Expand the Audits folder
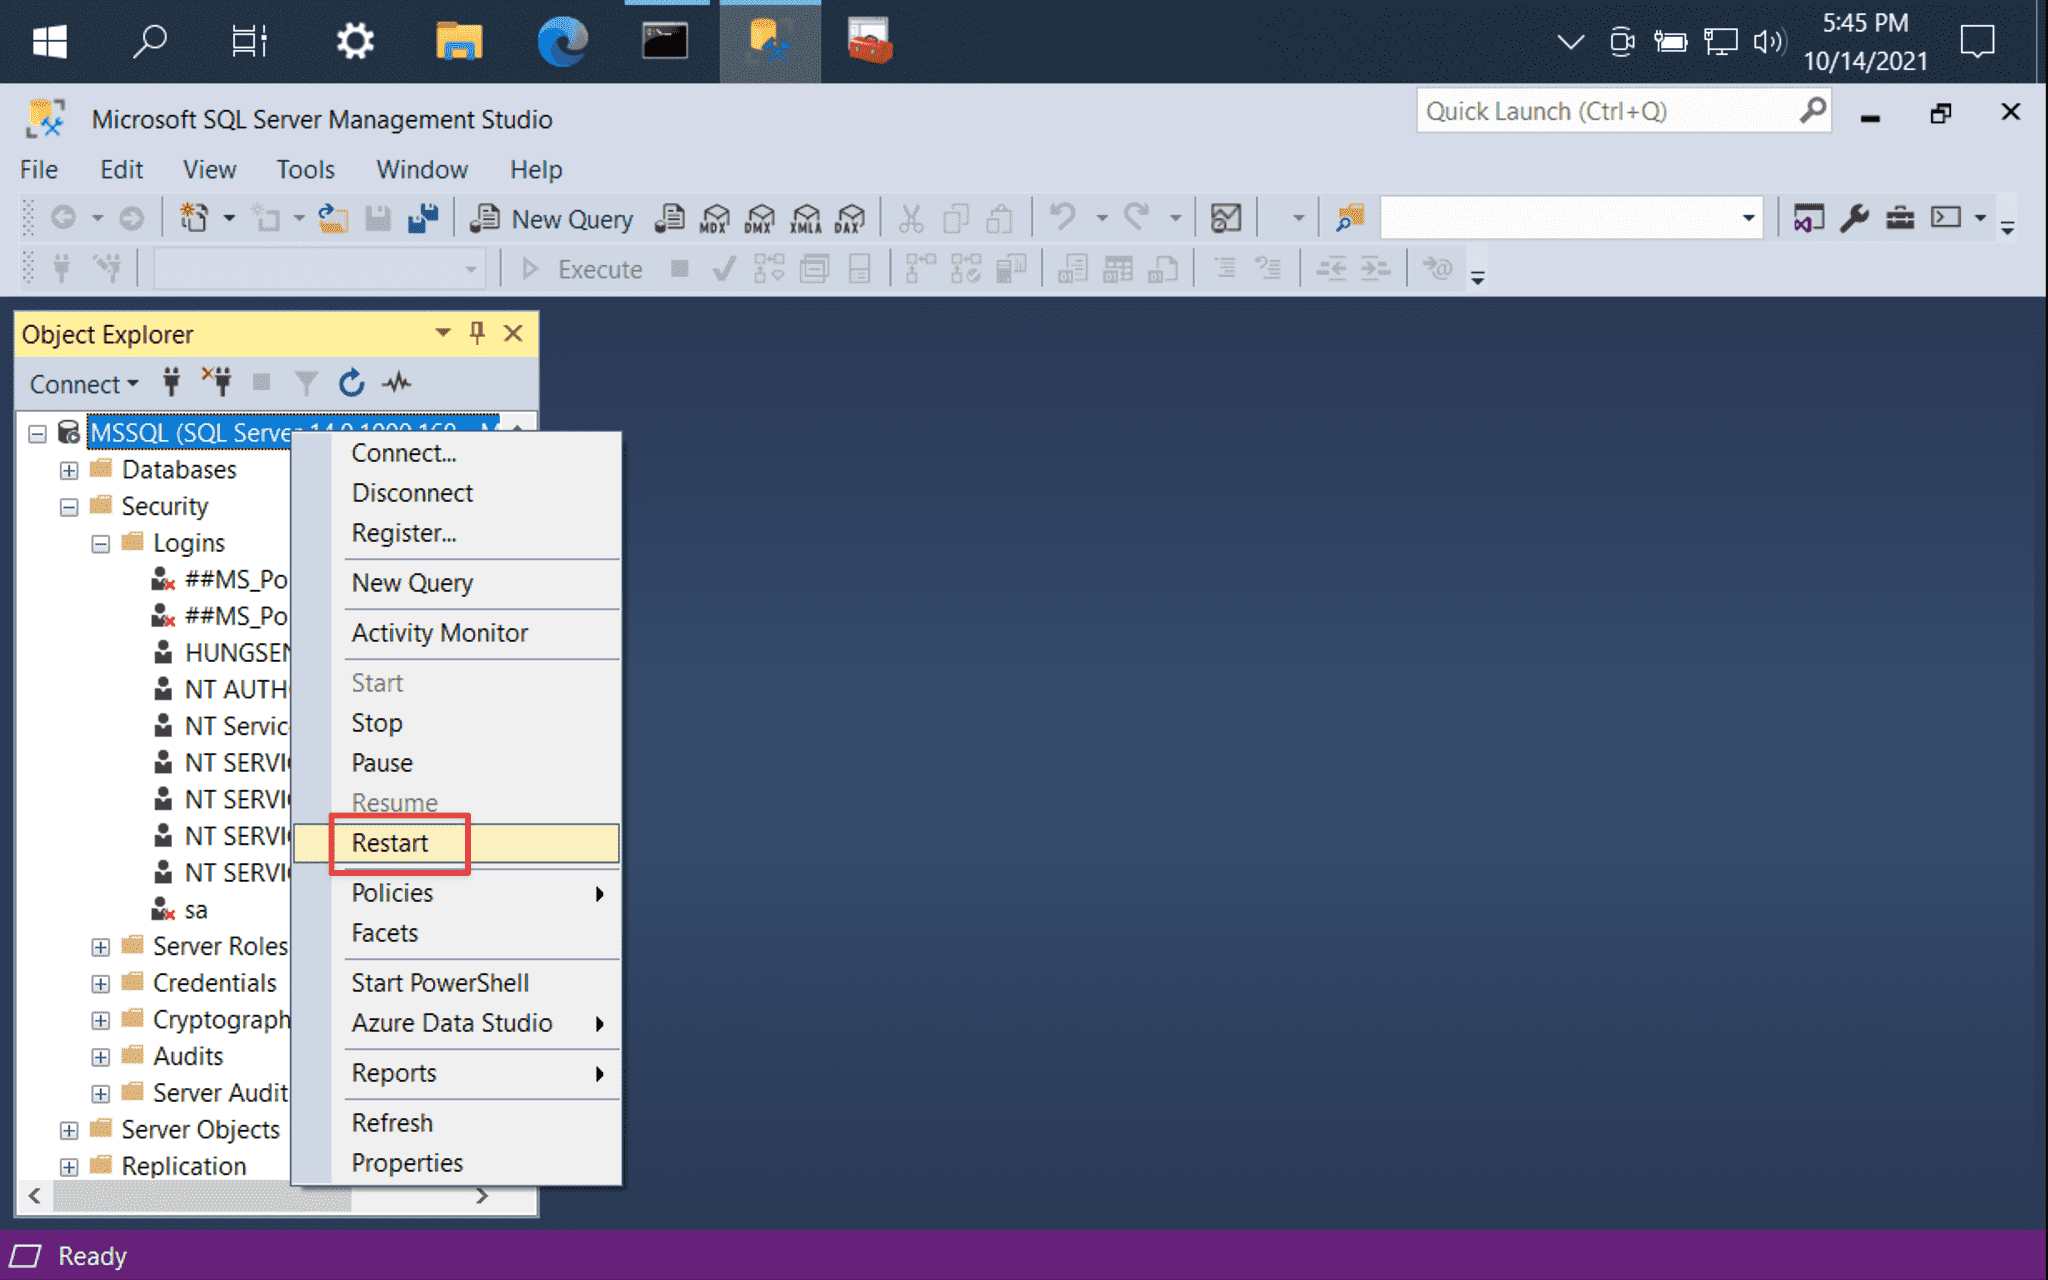2048x1280 pixels. click(x=101, y=1057)
